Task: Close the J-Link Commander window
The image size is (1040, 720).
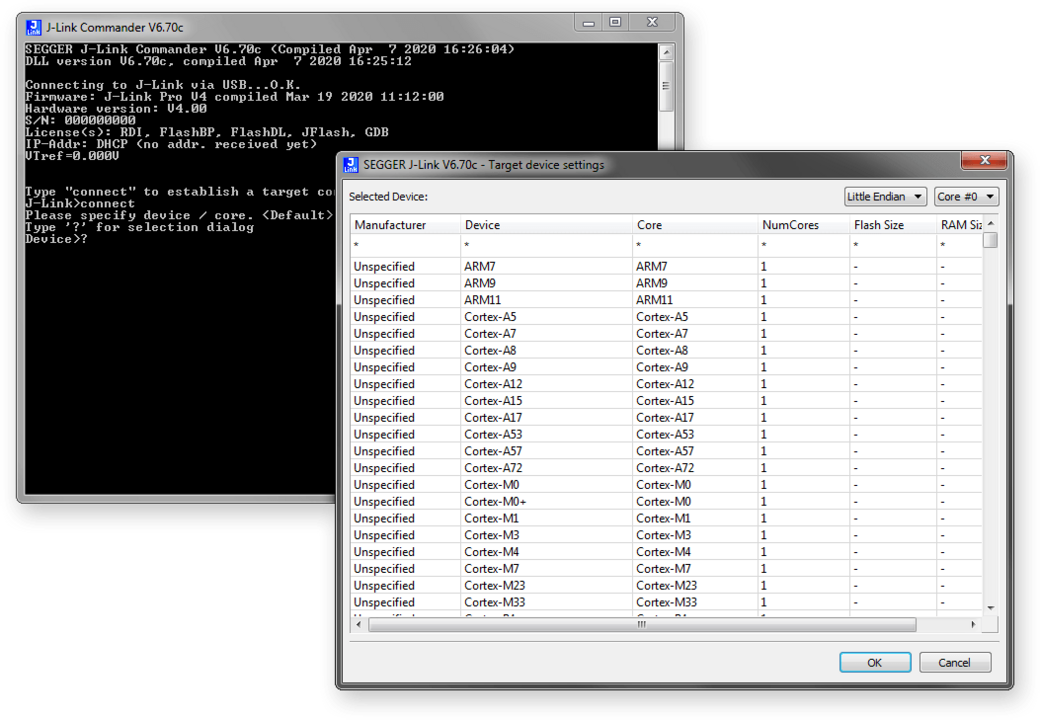Action: (x=653, y=23)
